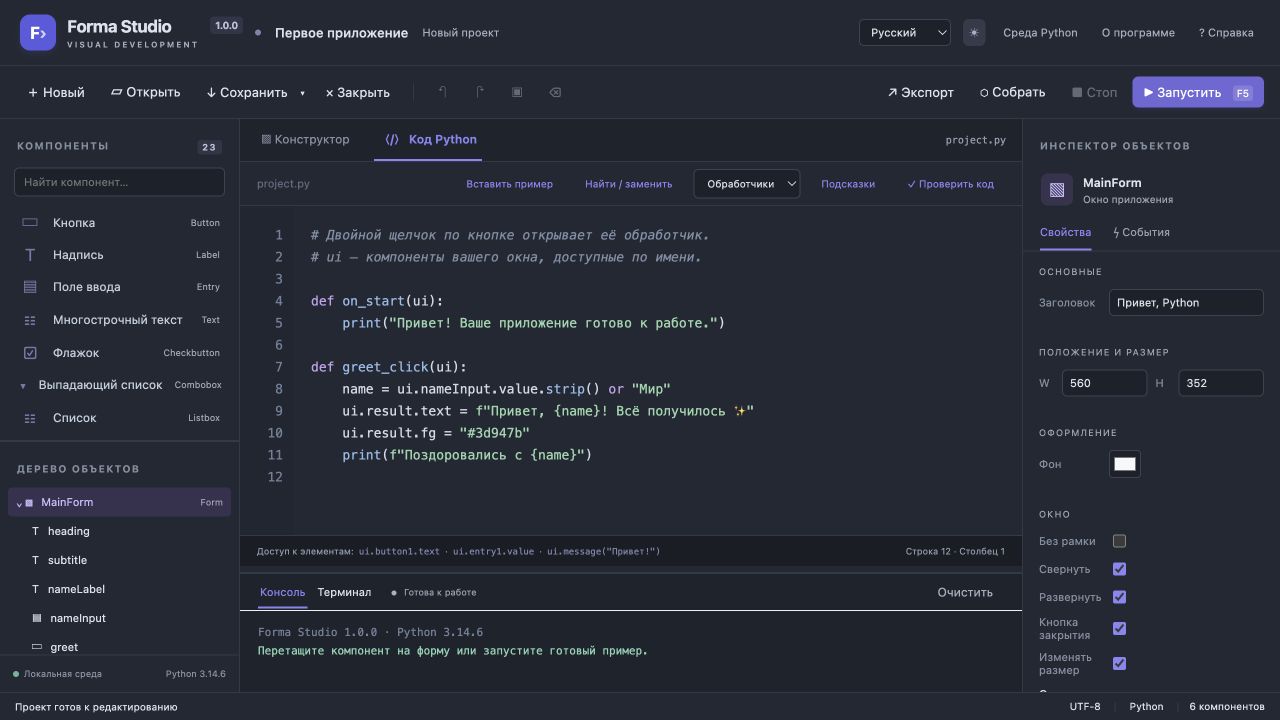Click the MainForm icon in the inspector header
The height and width of the screenshot is (720, 1280).
[1057, 189]
